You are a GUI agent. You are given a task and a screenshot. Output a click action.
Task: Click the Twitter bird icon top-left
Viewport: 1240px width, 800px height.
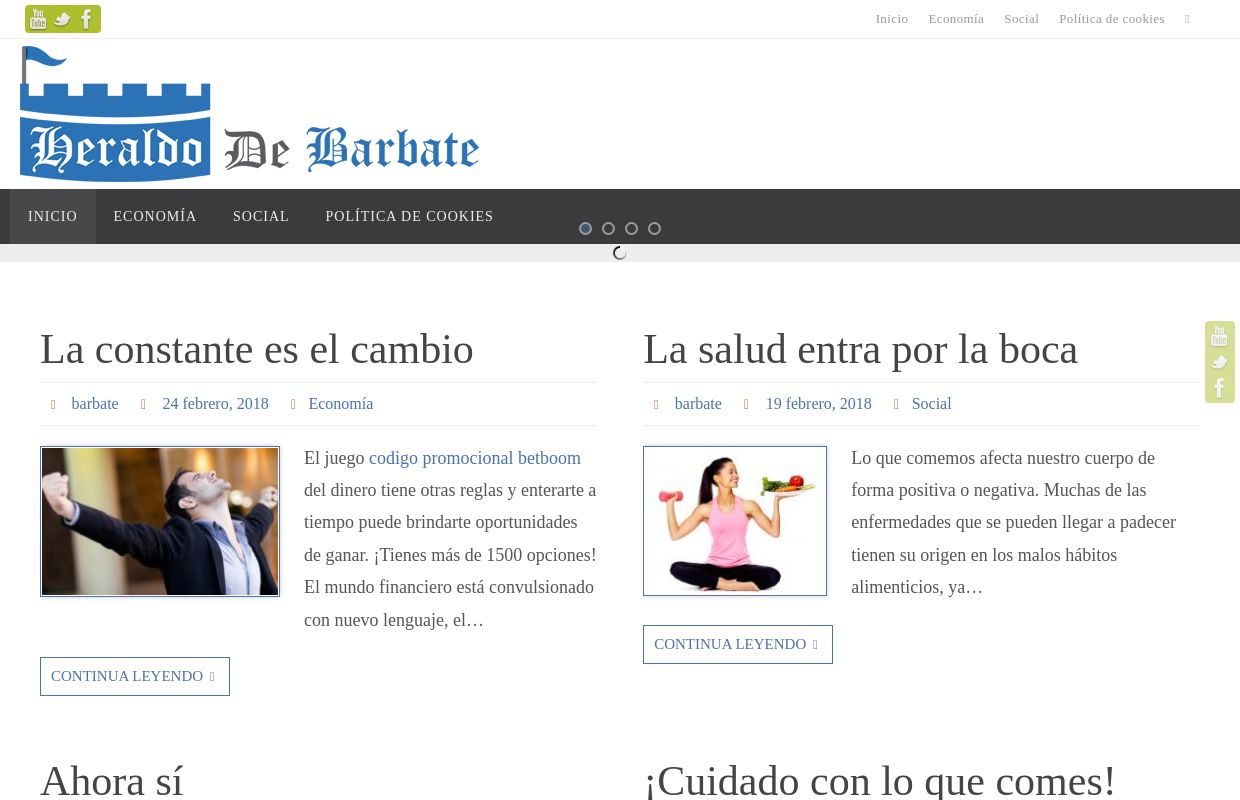tap(62, 18)
